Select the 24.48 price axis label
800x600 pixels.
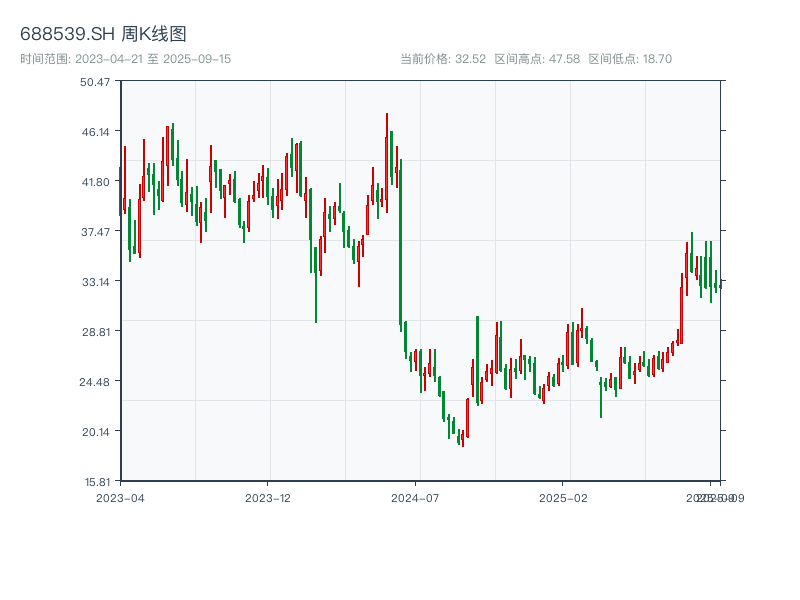click(95, 381)
